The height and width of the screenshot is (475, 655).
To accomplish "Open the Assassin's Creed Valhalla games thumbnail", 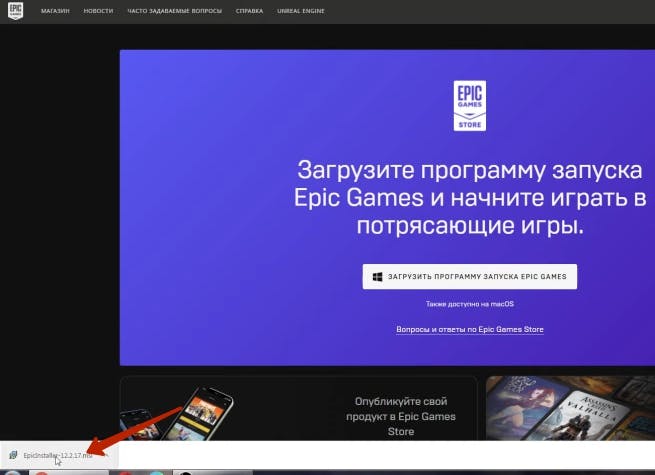I will [571, 408].
